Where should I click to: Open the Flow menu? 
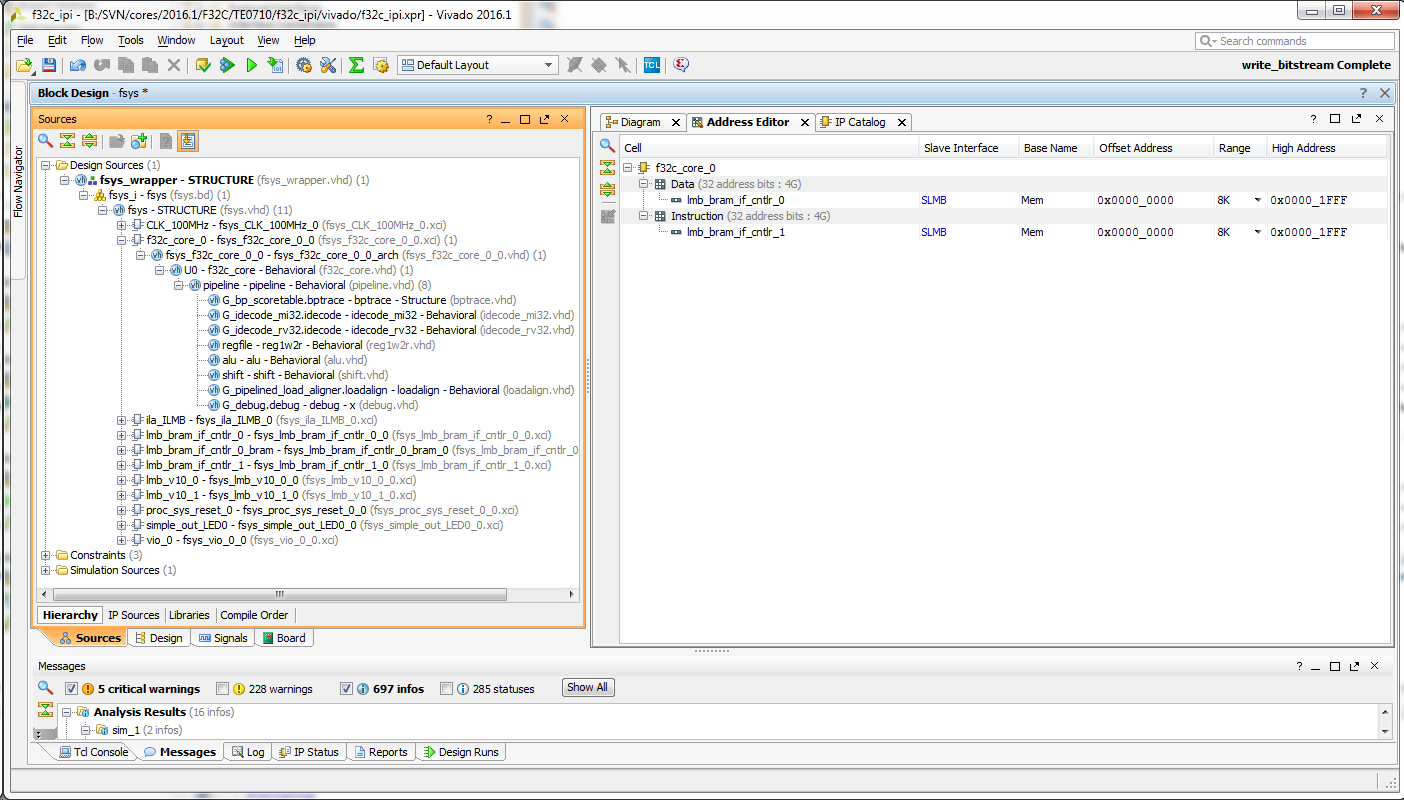92,40
